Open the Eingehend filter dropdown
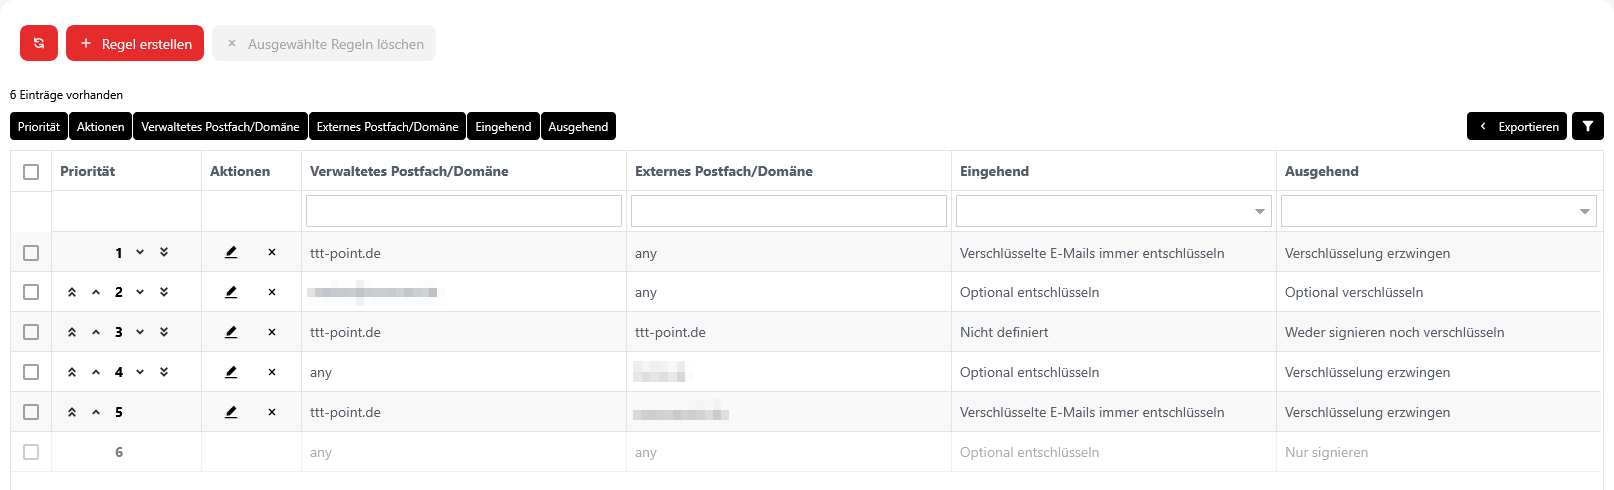Viewport: 1614px width, 490px height. [x=1113, y=211]
